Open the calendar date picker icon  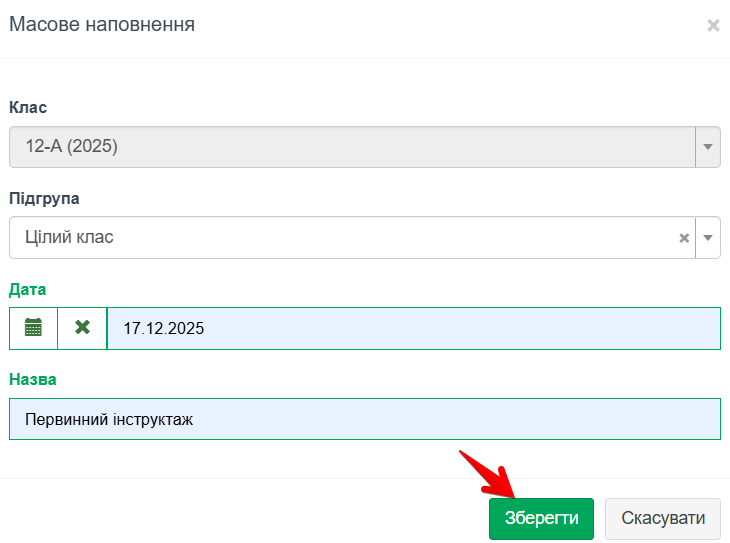(x=33, y=328)
